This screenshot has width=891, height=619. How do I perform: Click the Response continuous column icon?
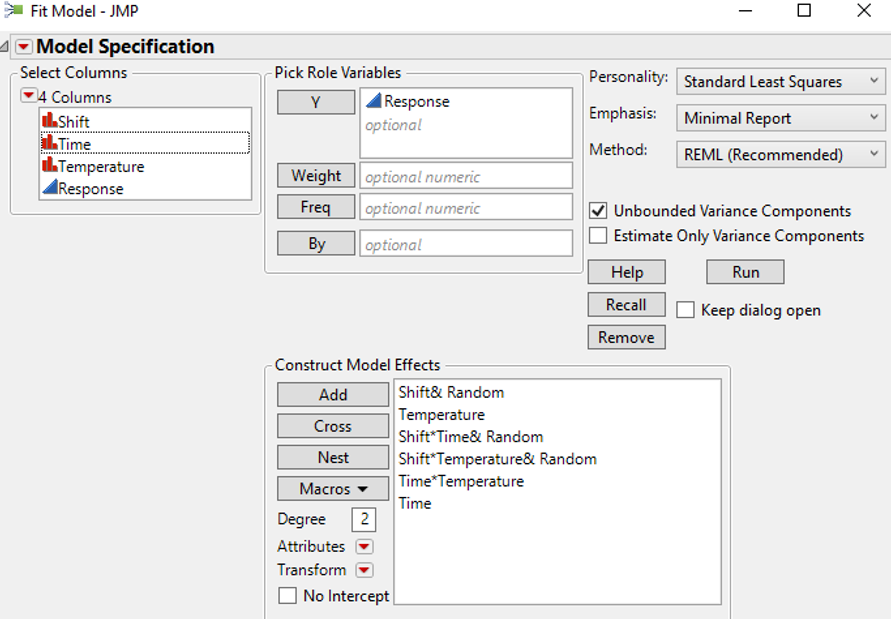coord(49,188)
